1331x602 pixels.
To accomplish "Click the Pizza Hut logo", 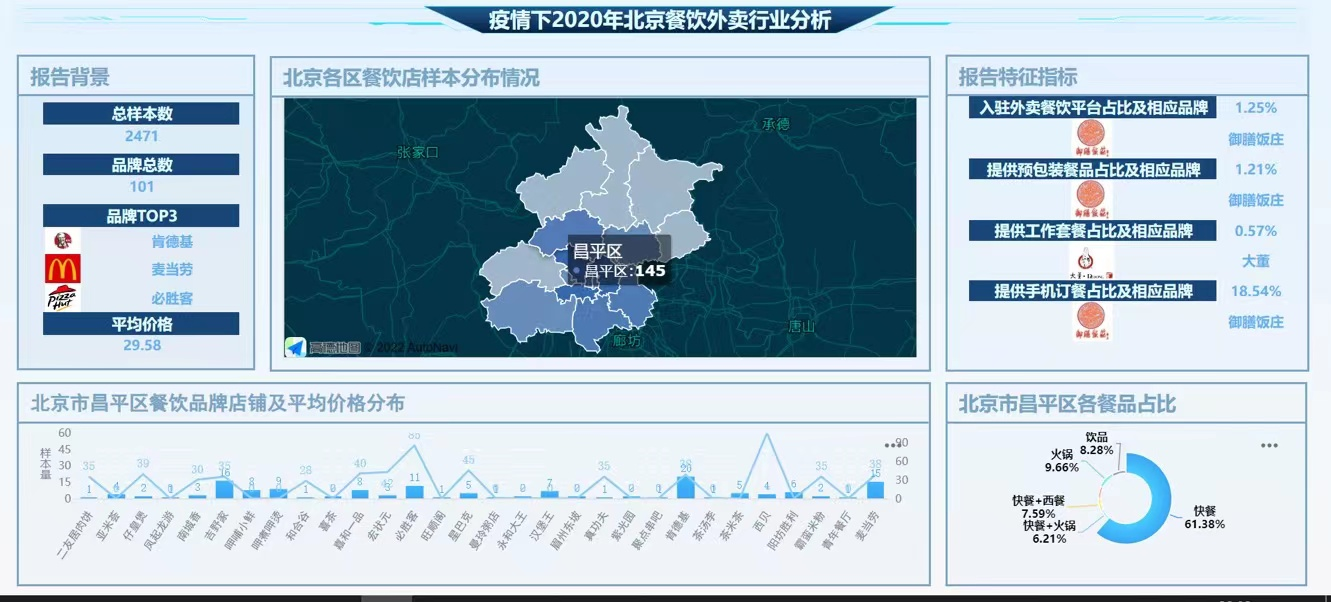I will 62,298.
